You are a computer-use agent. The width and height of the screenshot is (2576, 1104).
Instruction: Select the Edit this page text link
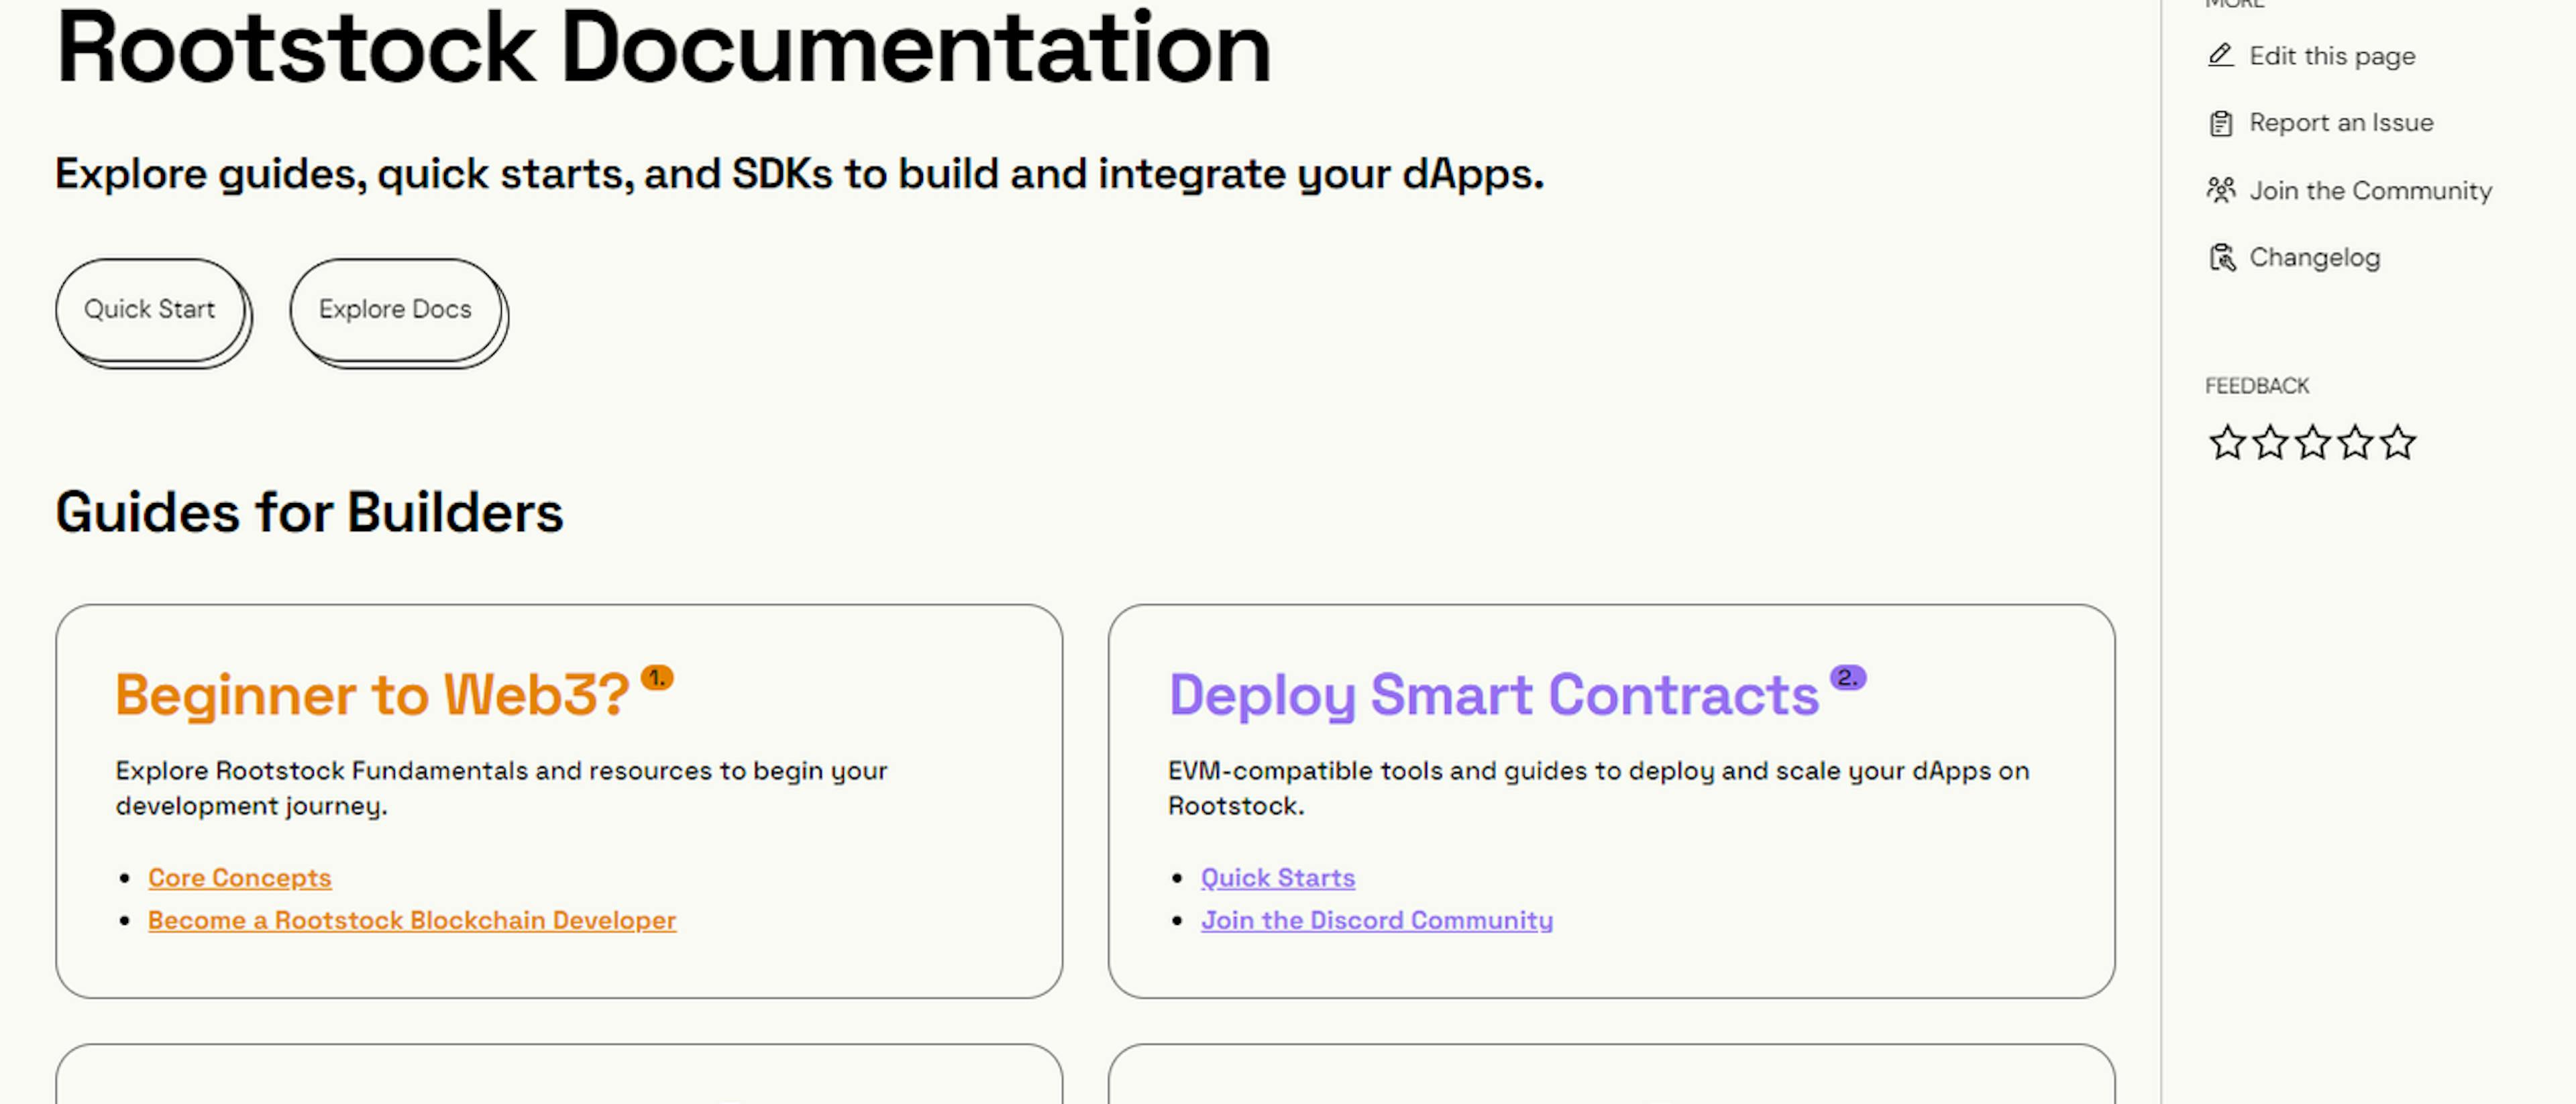point(2332,56)
